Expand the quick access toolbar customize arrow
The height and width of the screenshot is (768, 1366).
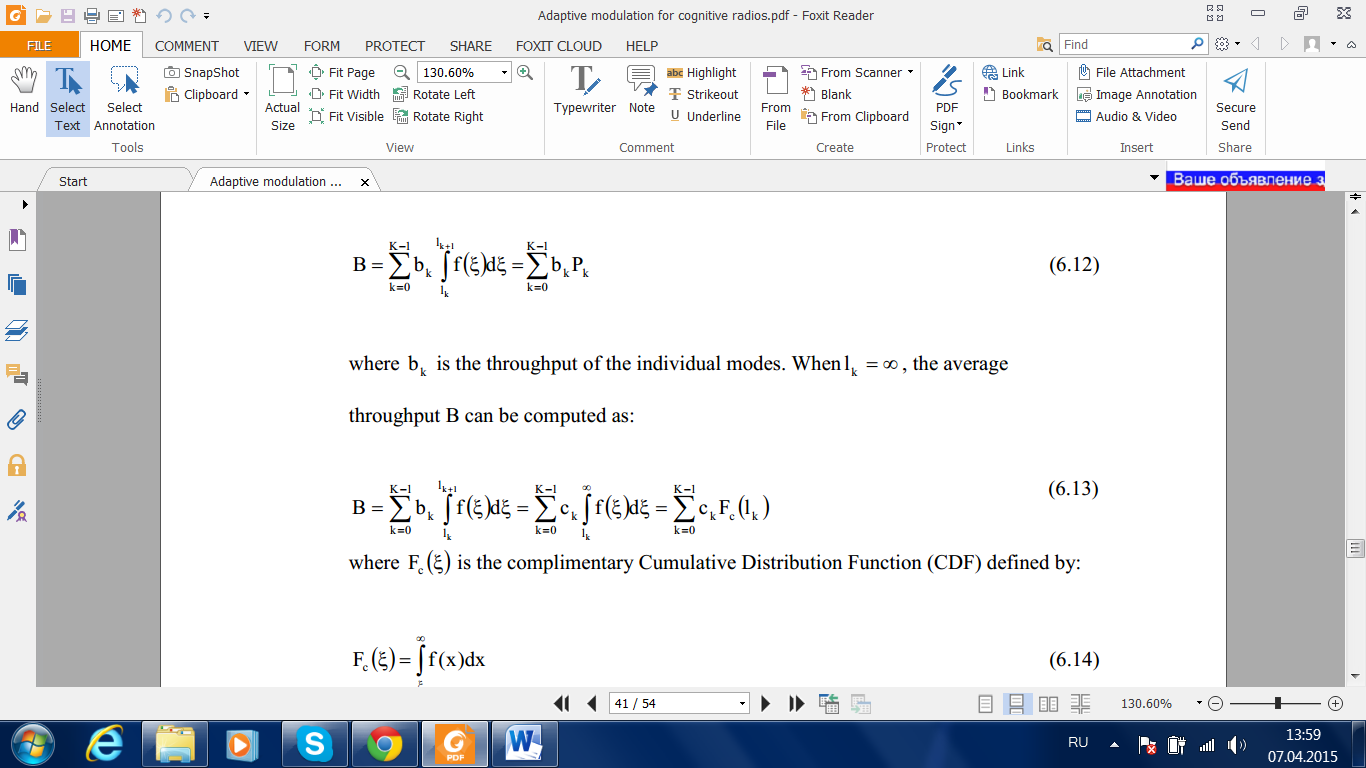click(x=206, y=15)
